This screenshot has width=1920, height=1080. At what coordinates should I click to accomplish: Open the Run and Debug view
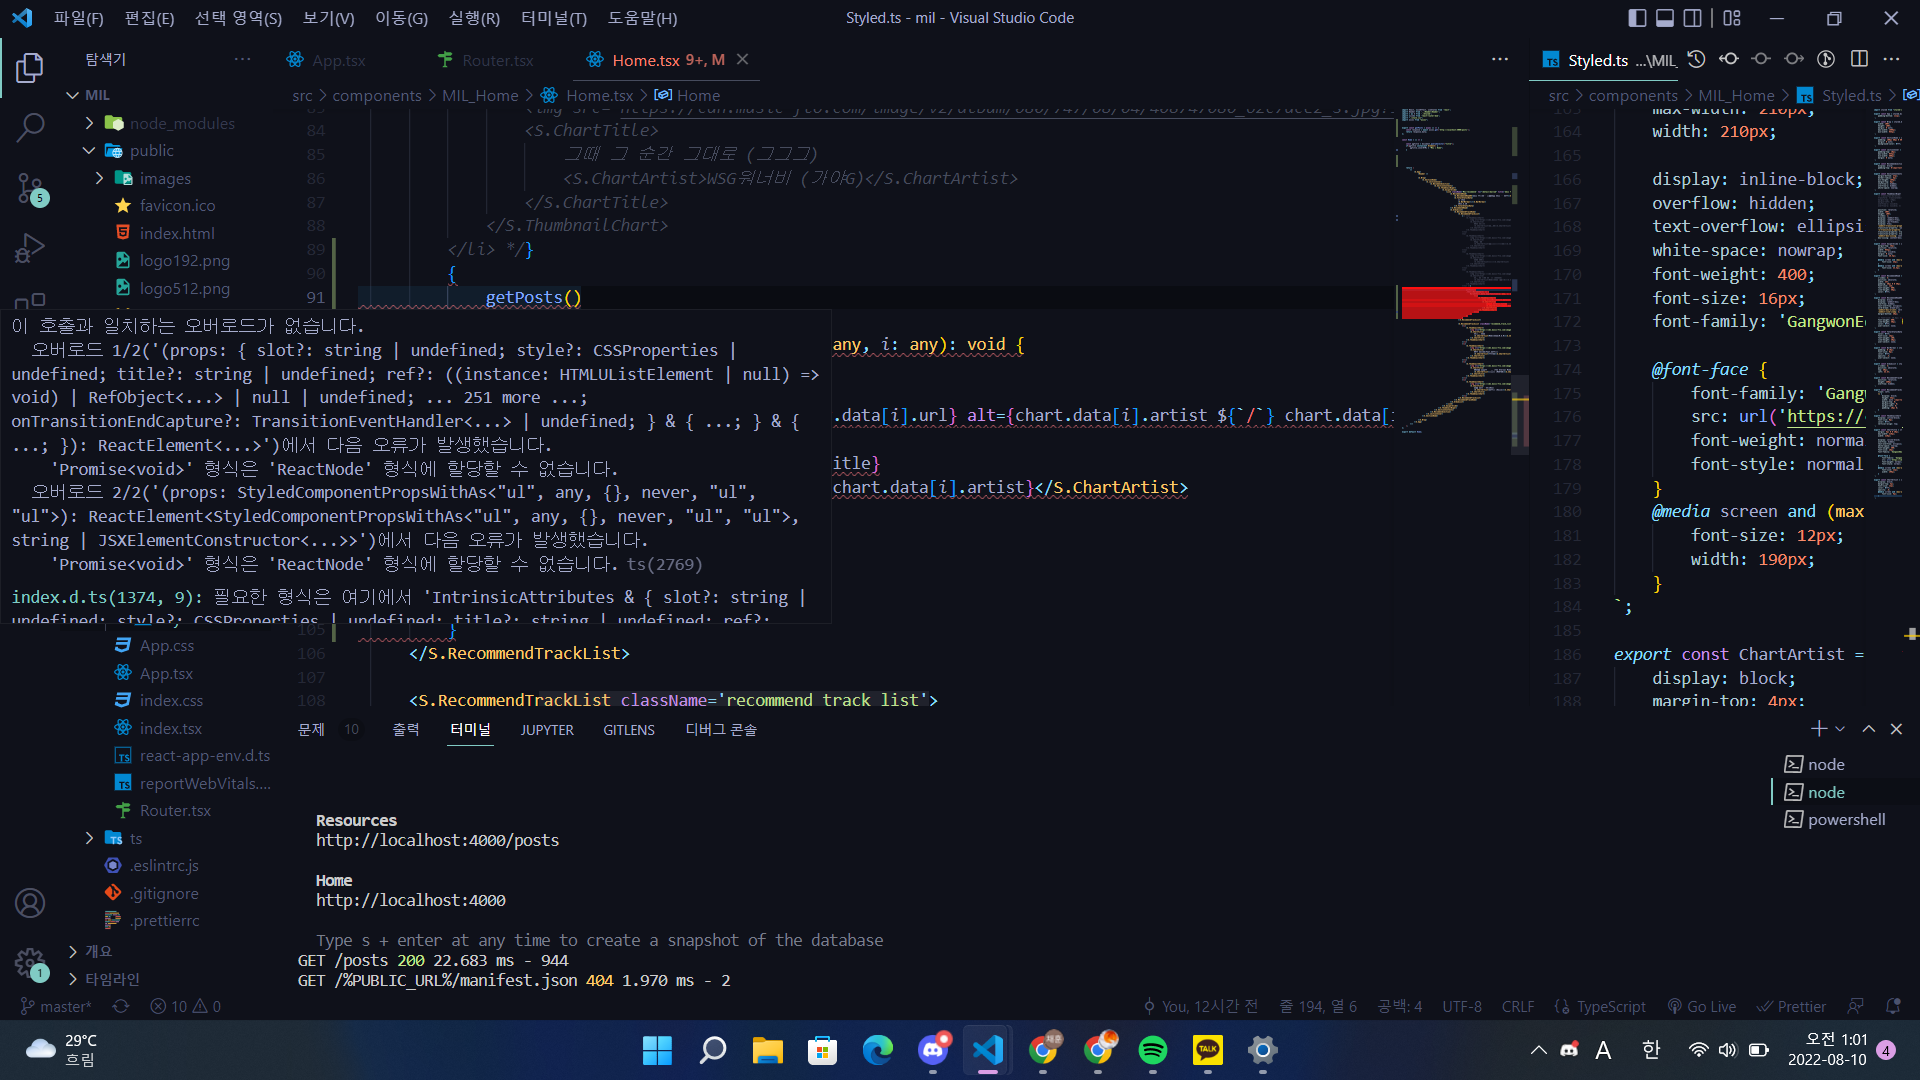pos(30,247)
